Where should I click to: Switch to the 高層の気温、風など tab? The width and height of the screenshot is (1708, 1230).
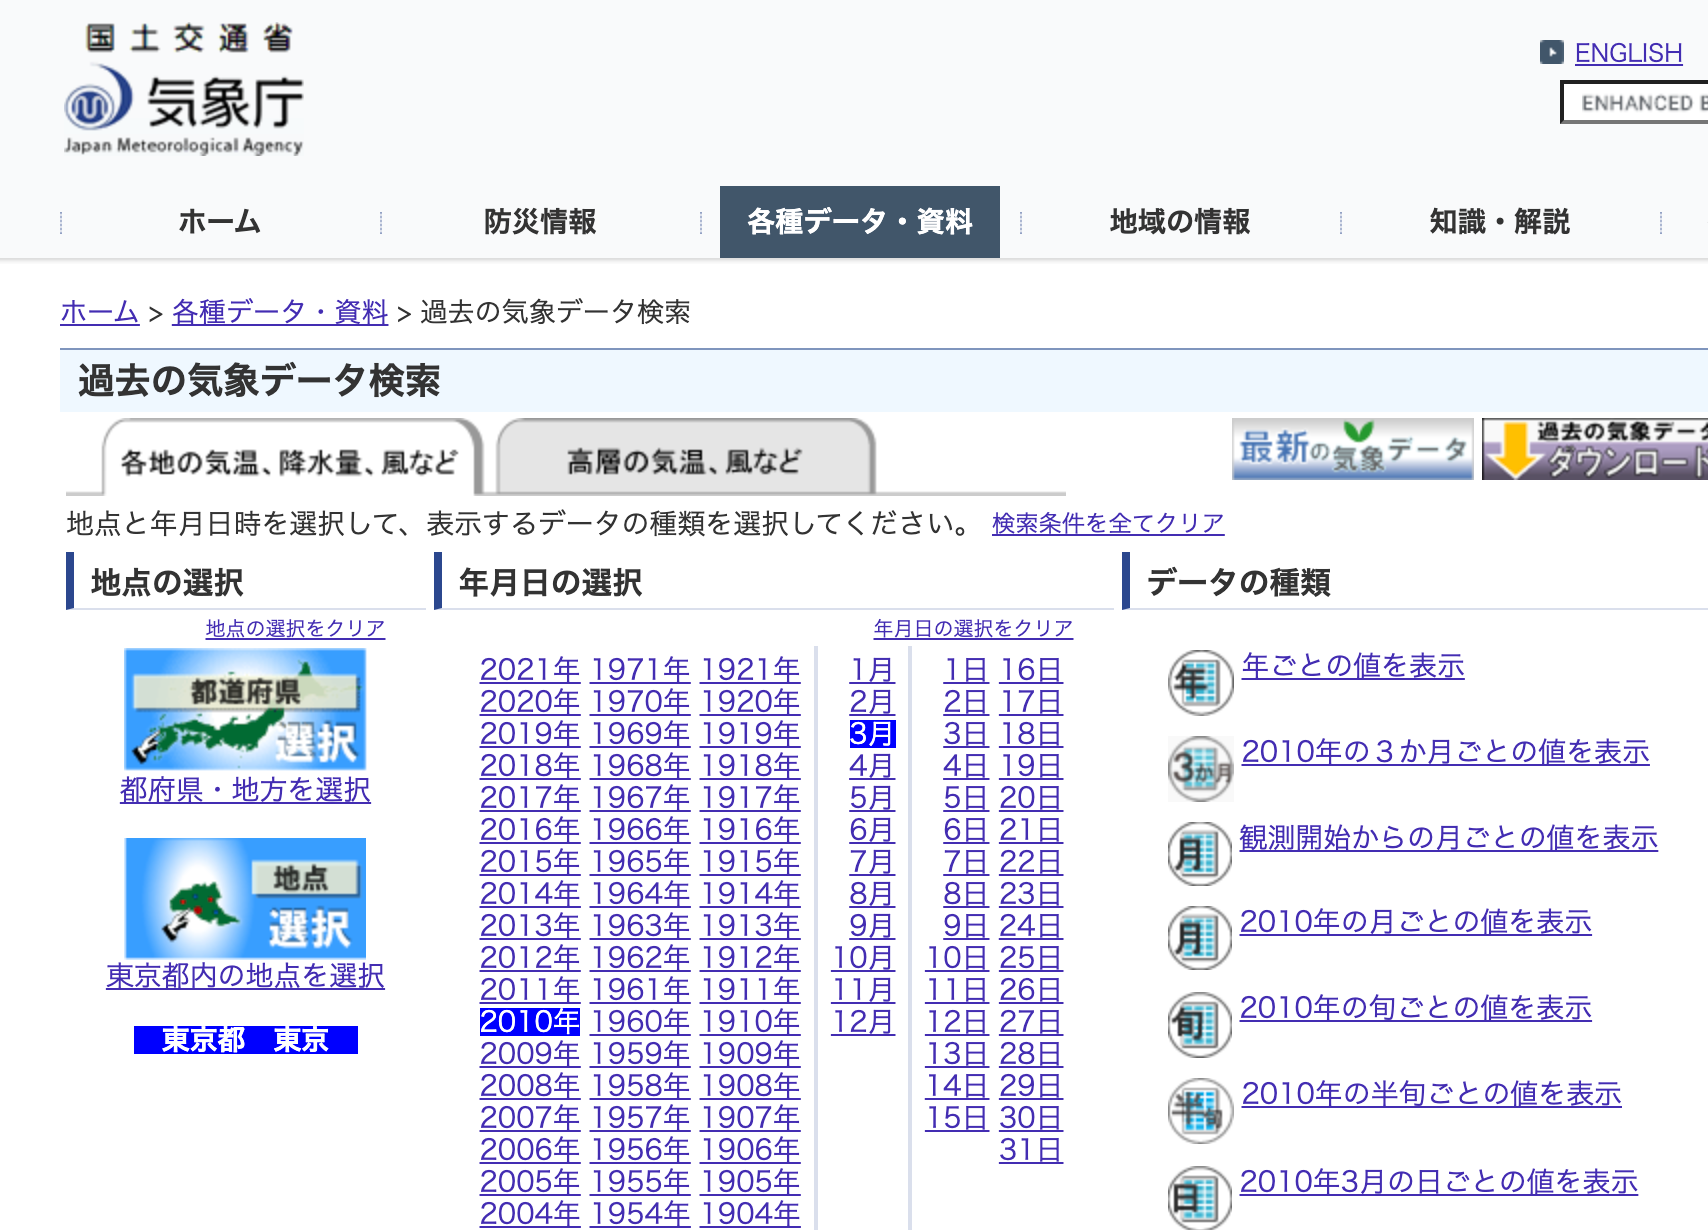[684, 461]
